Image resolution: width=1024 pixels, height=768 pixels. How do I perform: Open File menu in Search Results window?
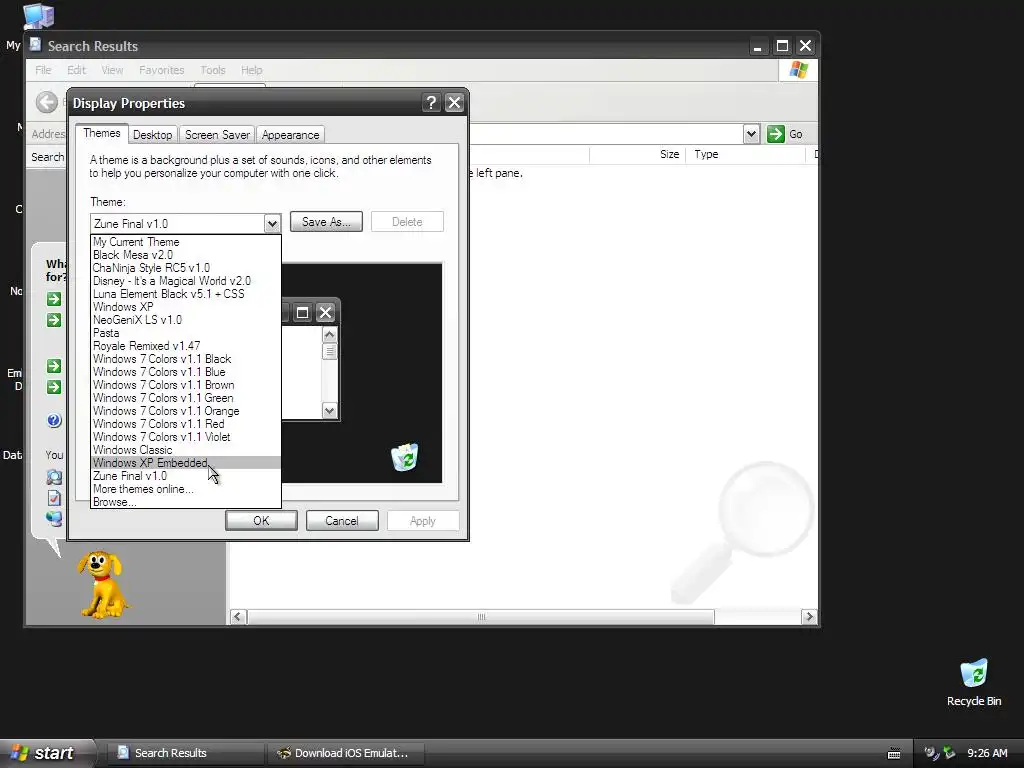coord(43,70)
